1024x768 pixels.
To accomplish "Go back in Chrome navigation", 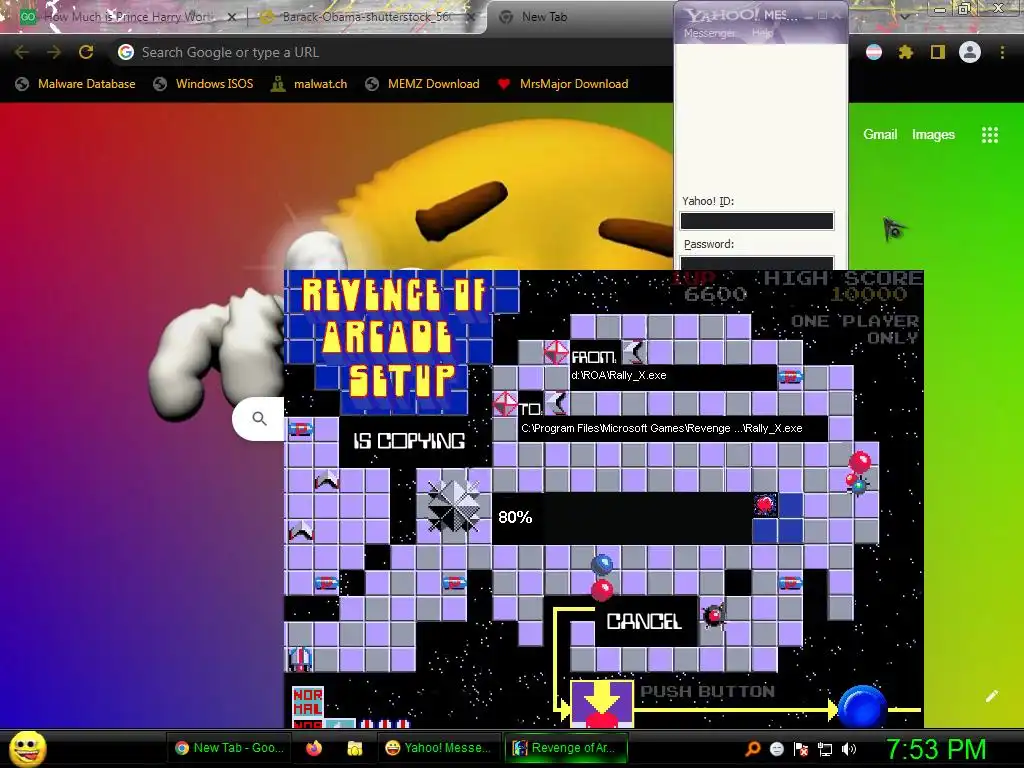I will click(x=22, y=52).
